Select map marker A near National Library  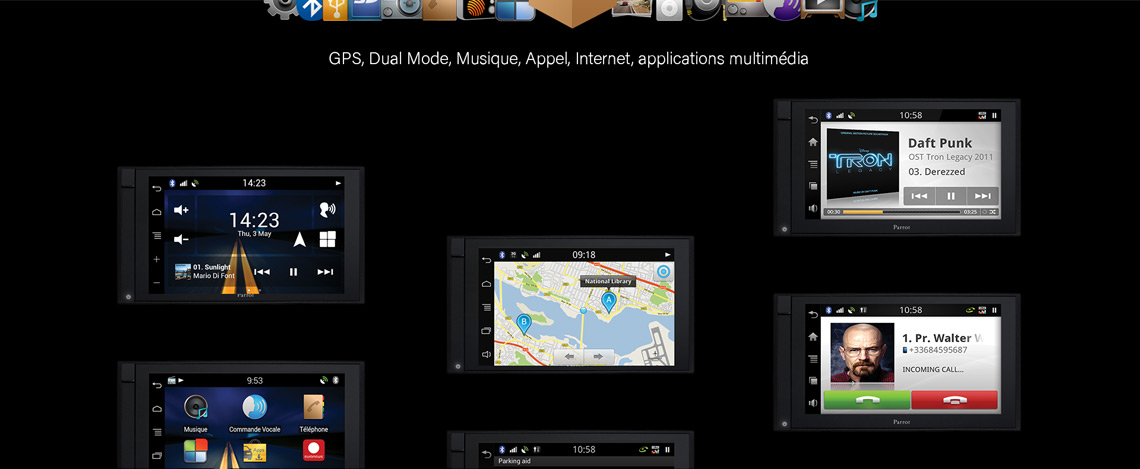pyautogui.click(x=607, y=300)
